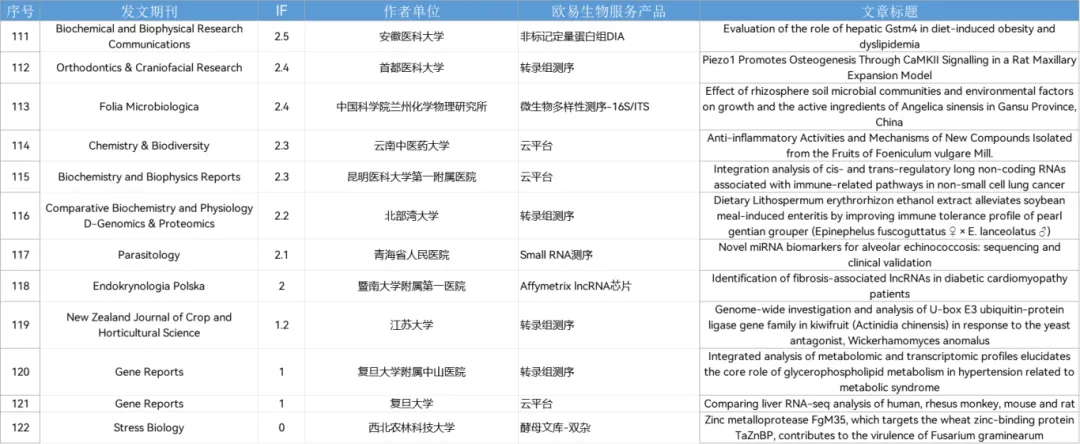The height and width of the screenshot is (444, 1080).
Task: Click the 北部湾大学 cell
Action: click(411, 216)
